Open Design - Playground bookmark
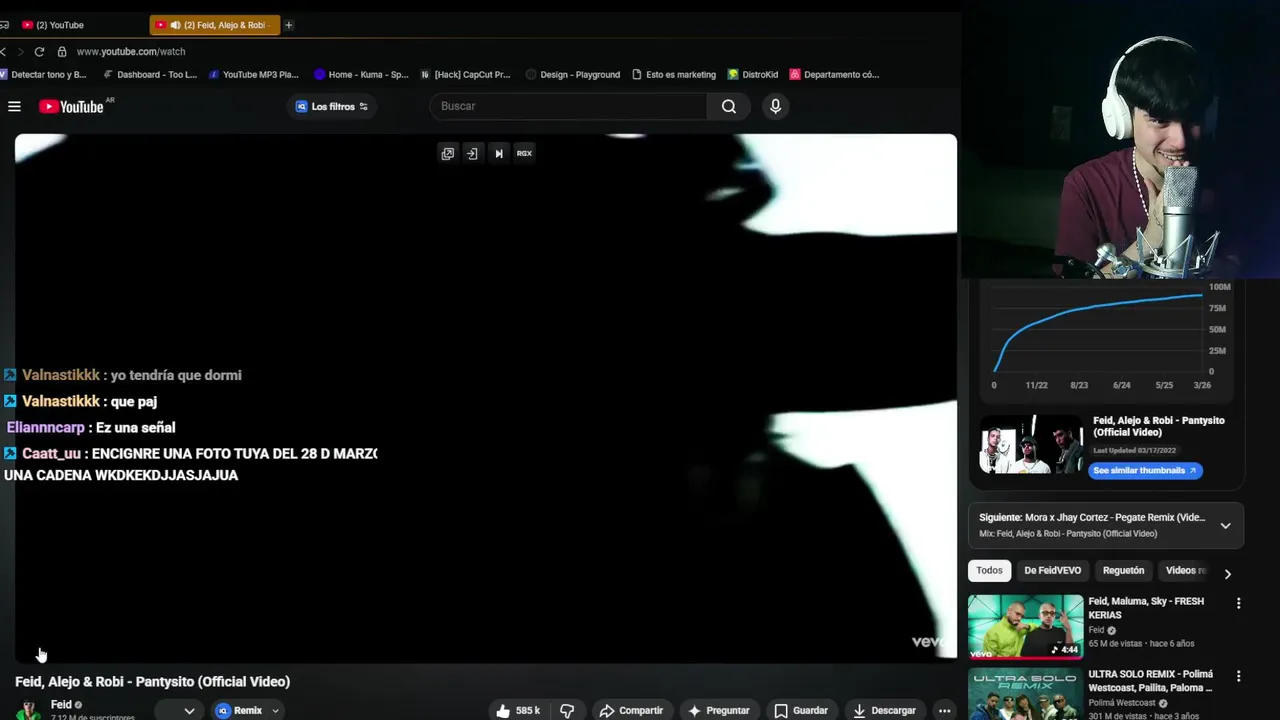Image resolution: width=1280 pixels, height=720 pixels. tap(573, 74)
